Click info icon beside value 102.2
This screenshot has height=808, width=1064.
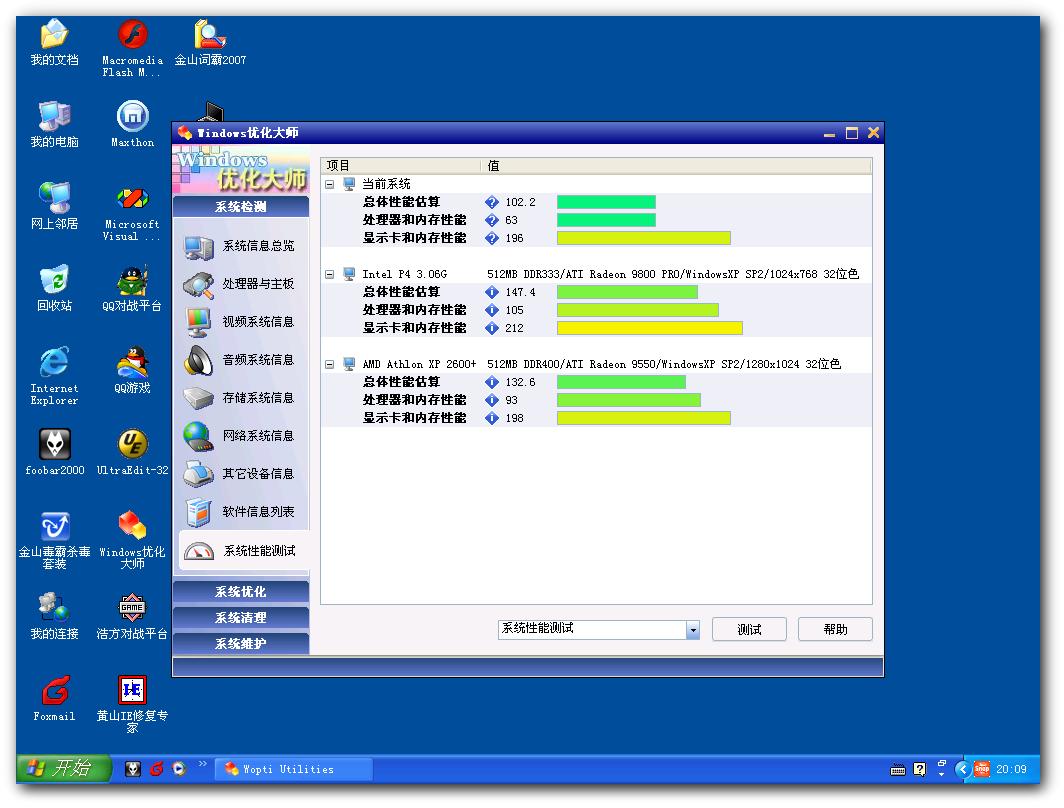click(492, 202)
